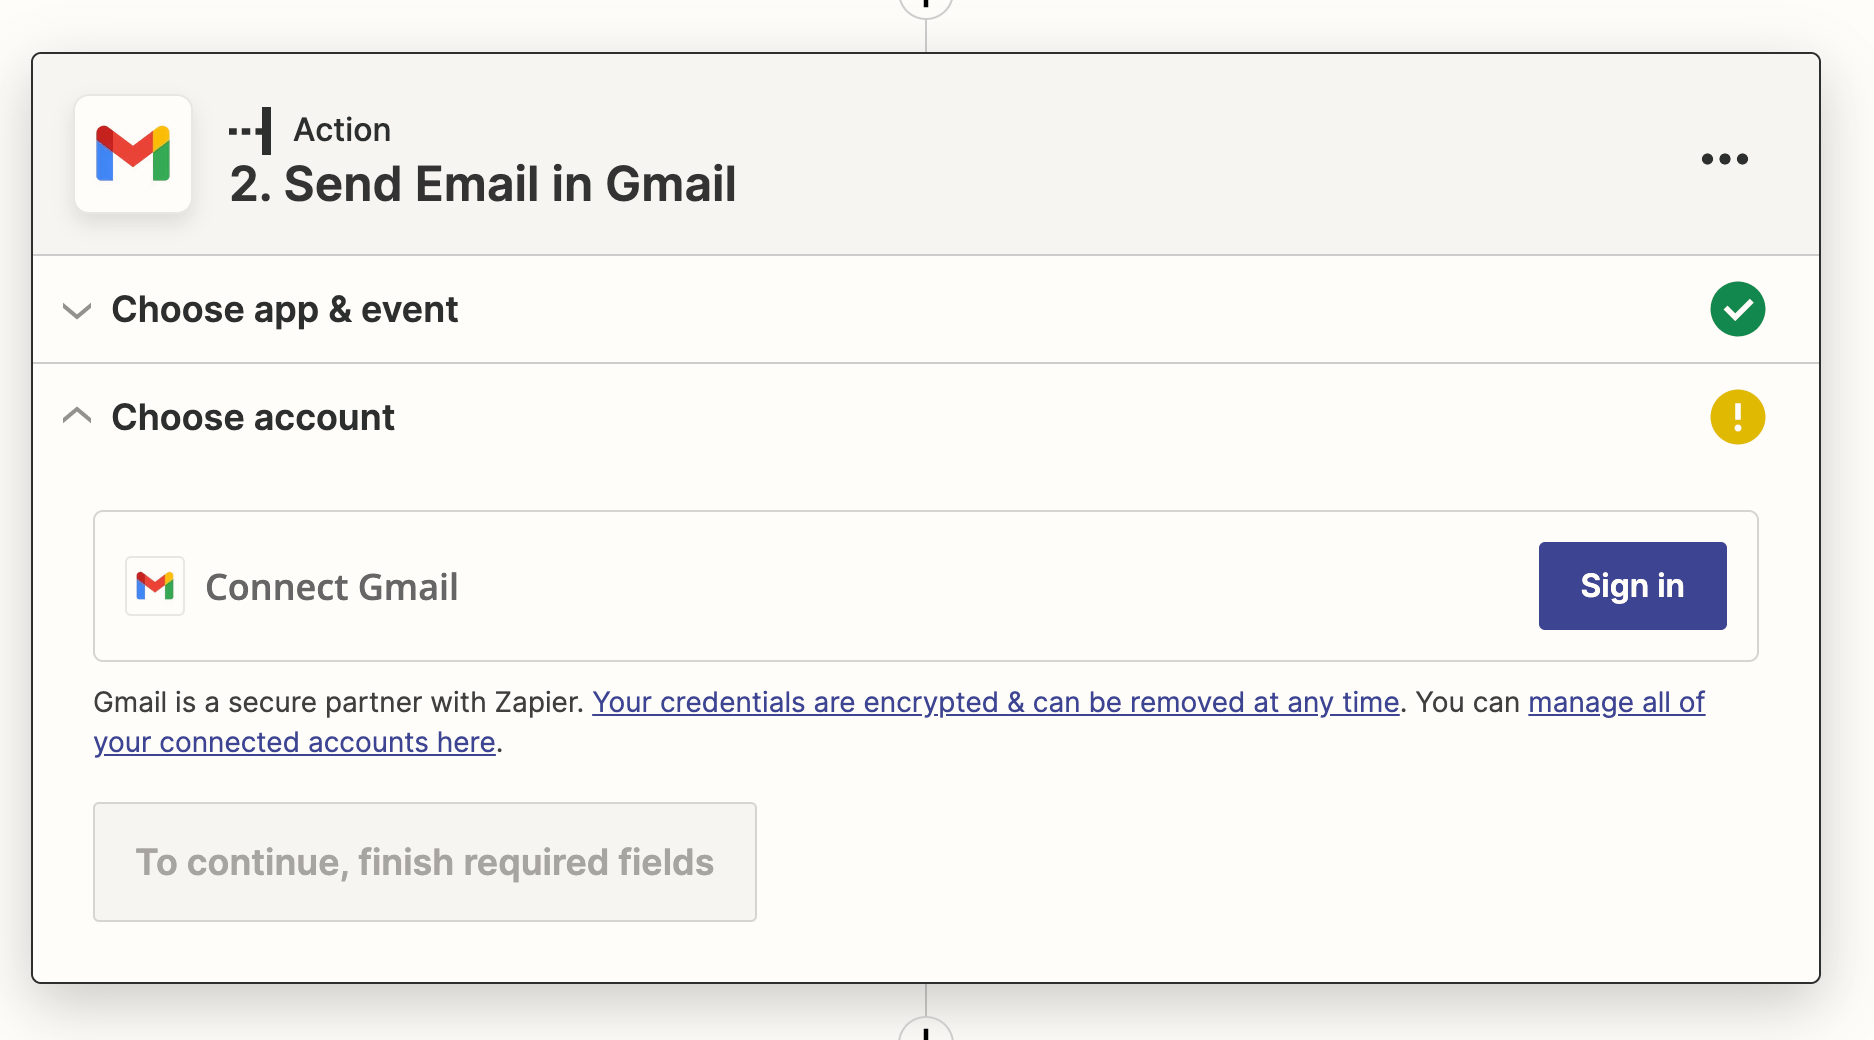
Task: Click the Action step type icon
Action: click(251, 131)
